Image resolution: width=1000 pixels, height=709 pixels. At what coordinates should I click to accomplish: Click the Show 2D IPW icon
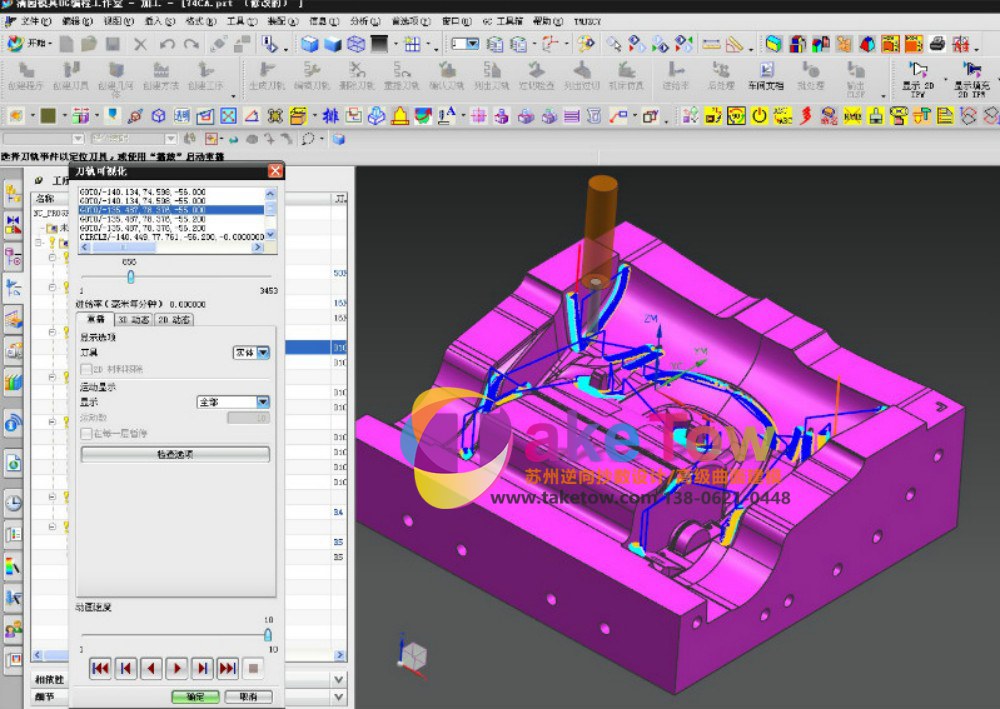click(x=918, y=78)
